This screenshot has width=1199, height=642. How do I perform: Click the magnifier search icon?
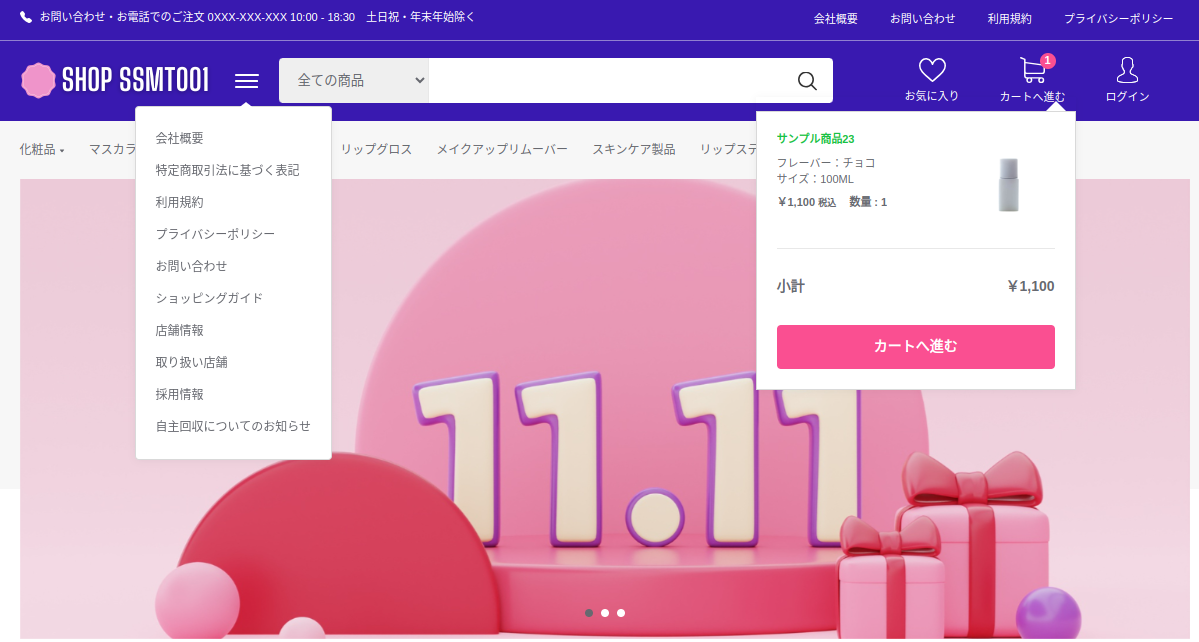(807, 81)
